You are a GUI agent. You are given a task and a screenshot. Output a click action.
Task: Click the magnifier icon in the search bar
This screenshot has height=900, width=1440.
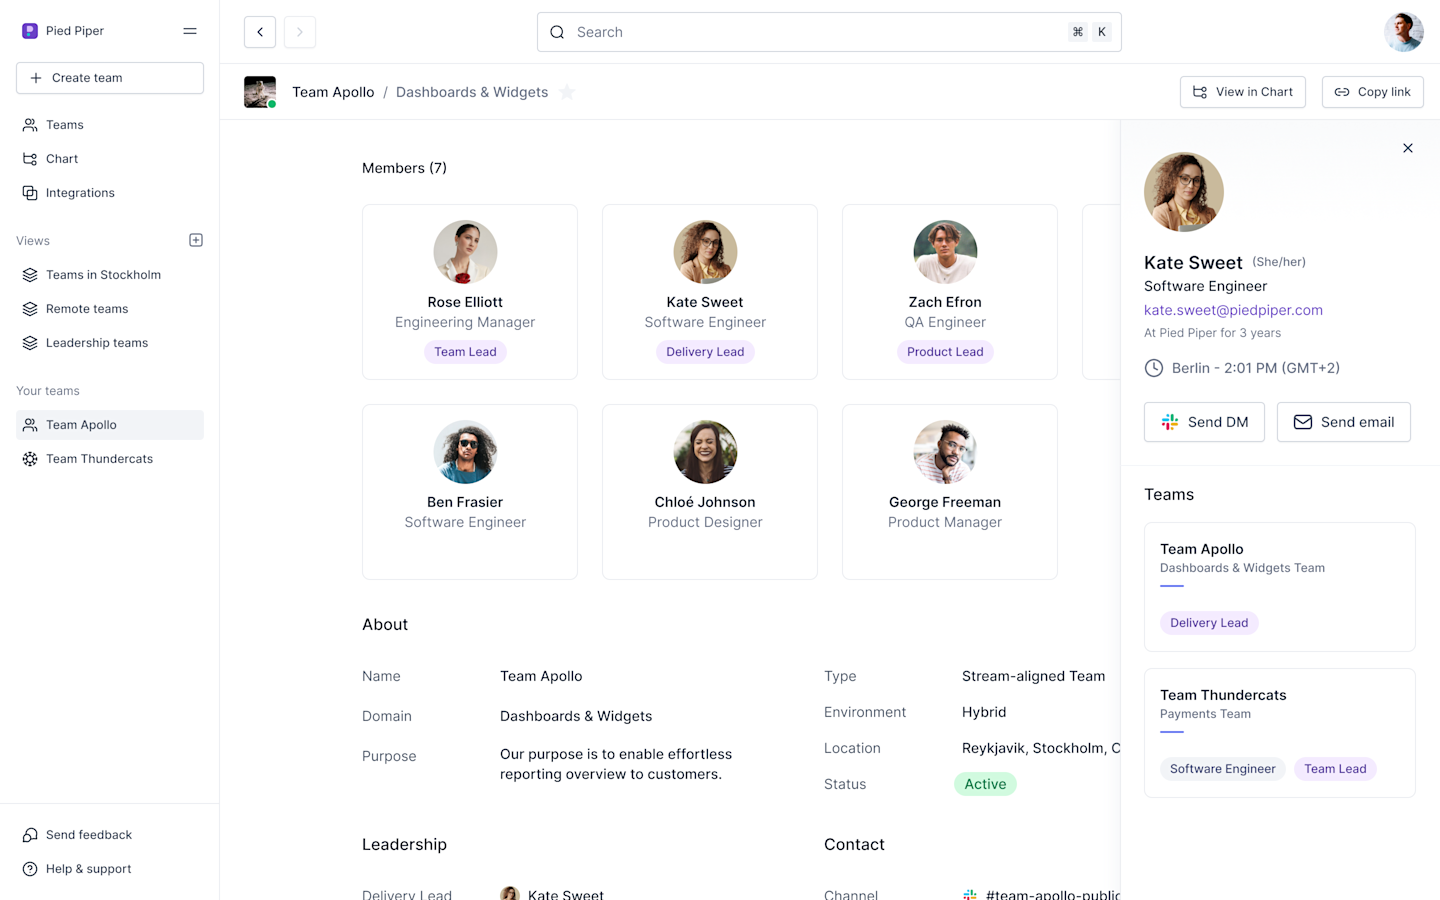point(557,32)
